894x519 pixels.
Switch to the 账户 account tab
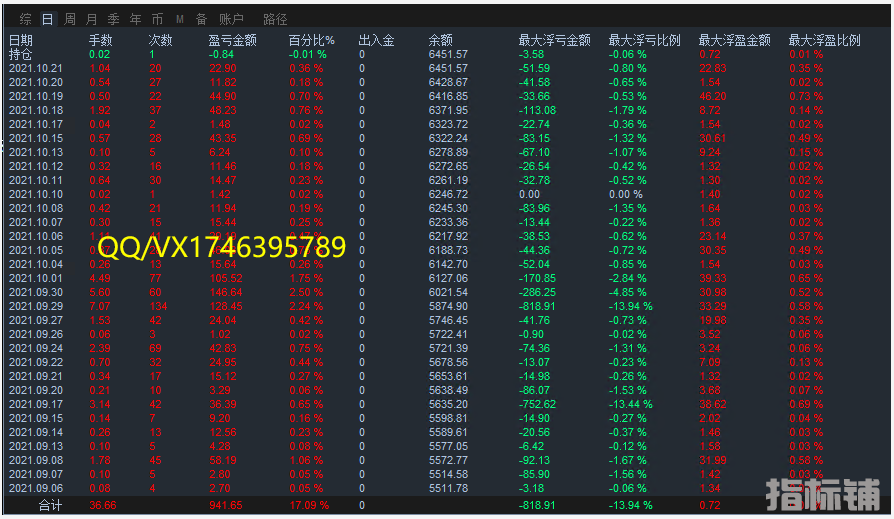pyautogui.click(x=231, y=19)
